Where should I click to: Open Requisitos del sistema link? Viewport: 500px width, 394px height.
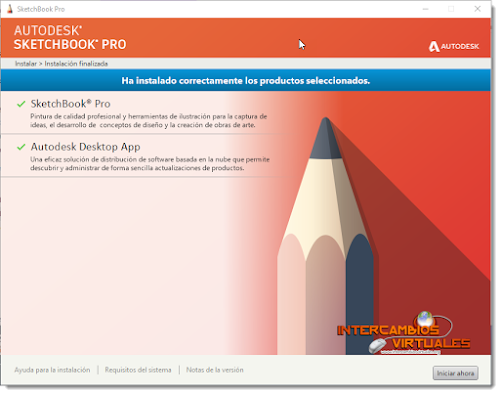pos(138,370)
